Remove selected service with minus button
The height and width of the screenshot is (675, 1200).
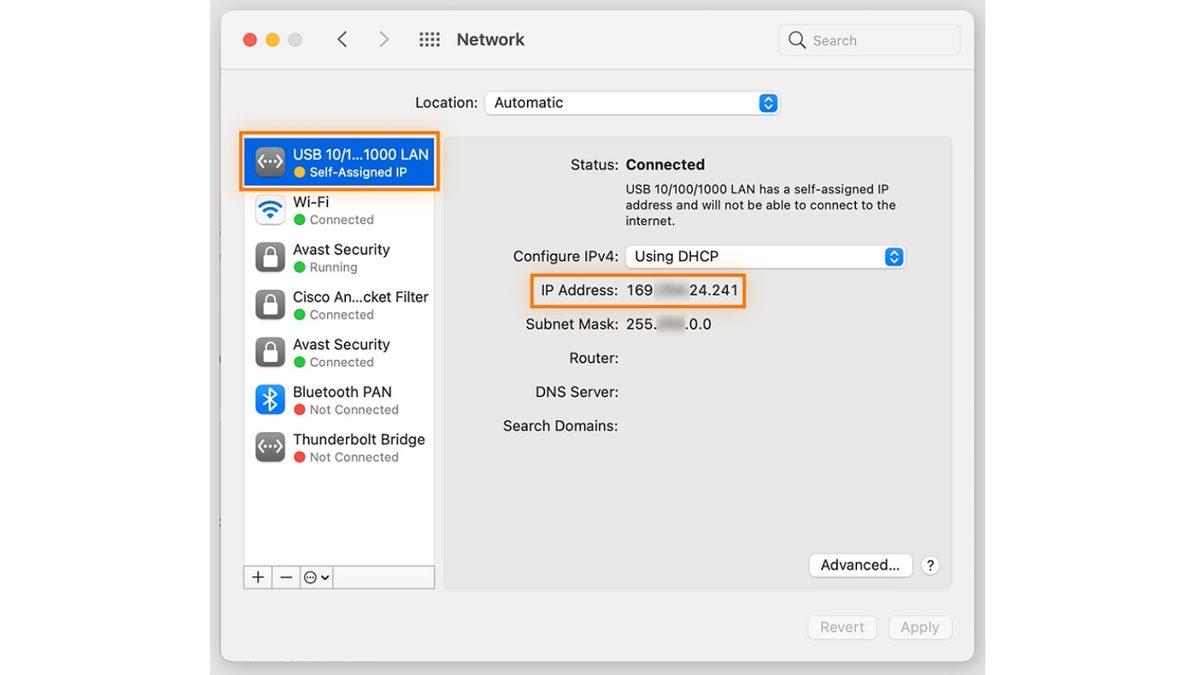(286, 577)
